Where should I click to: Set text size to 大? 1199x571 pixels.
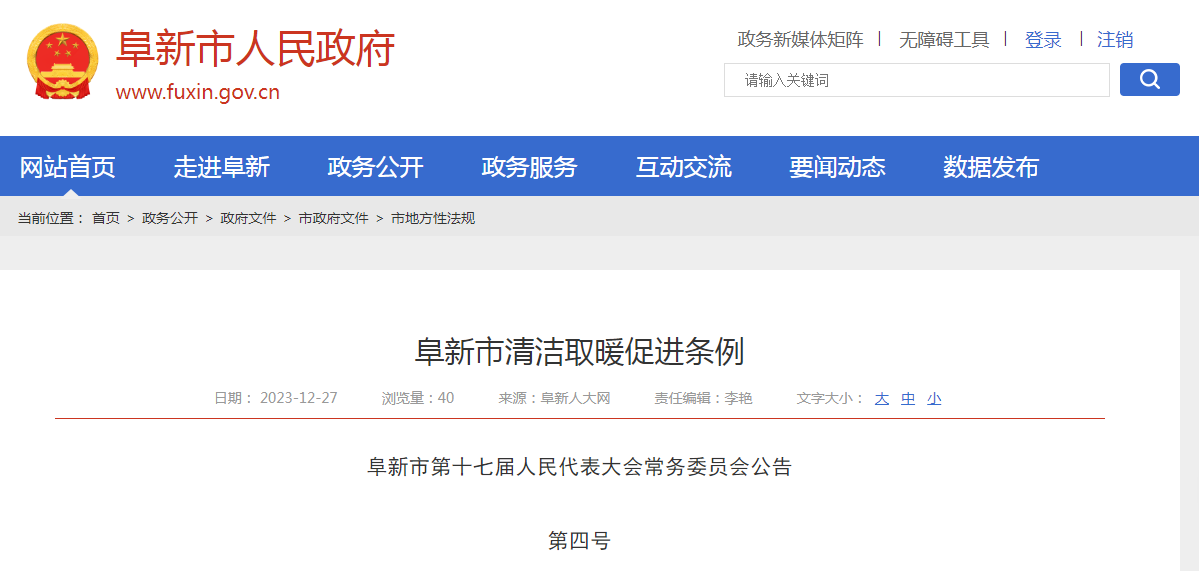(x=882, y=398)
